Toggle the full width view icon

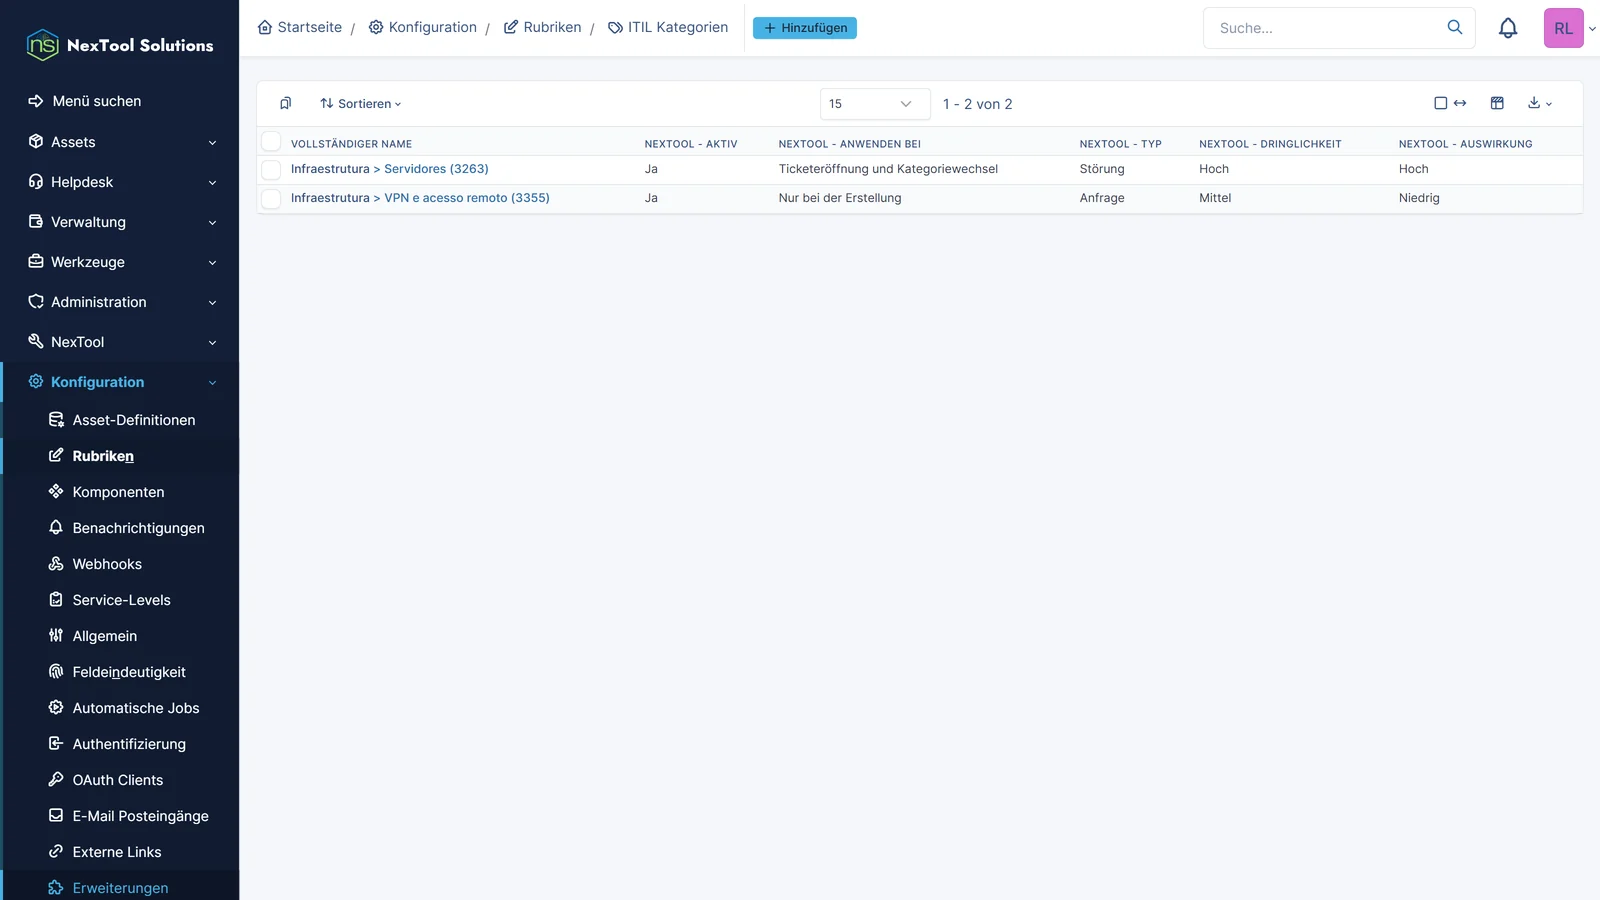tap(1450, 103)
